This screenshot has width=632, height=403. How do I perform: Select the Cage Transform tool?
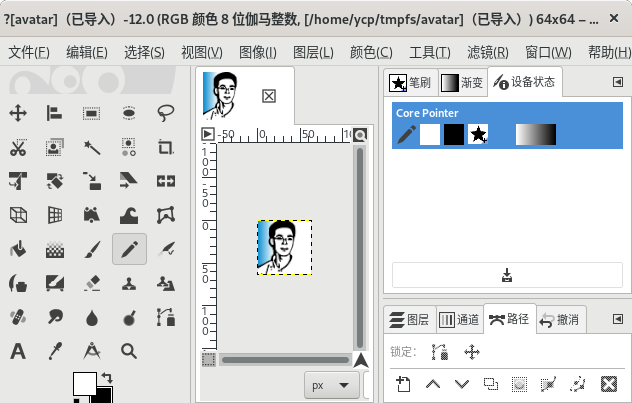pyautogui.click(x=166, y=215)
